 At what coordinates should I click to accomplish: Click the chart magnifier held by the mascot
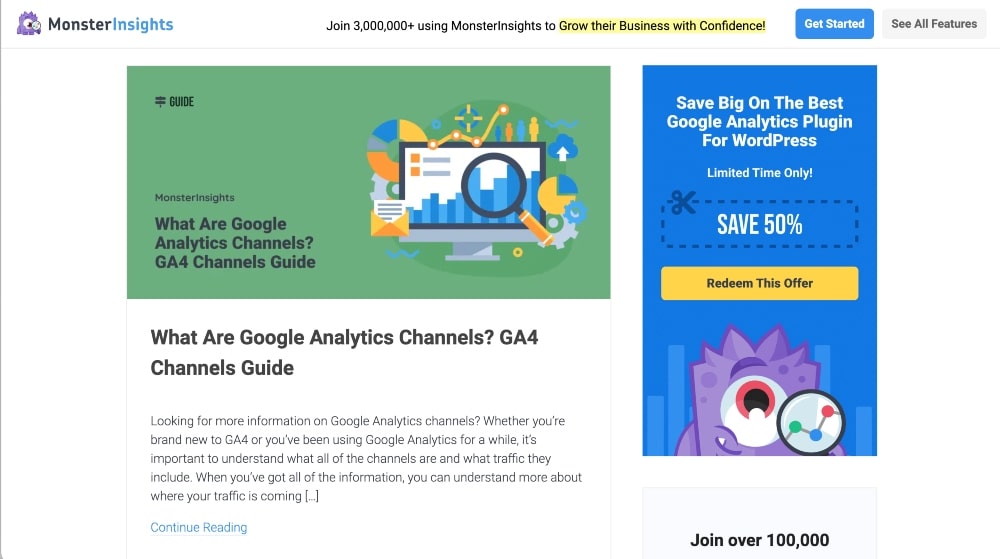810,423
